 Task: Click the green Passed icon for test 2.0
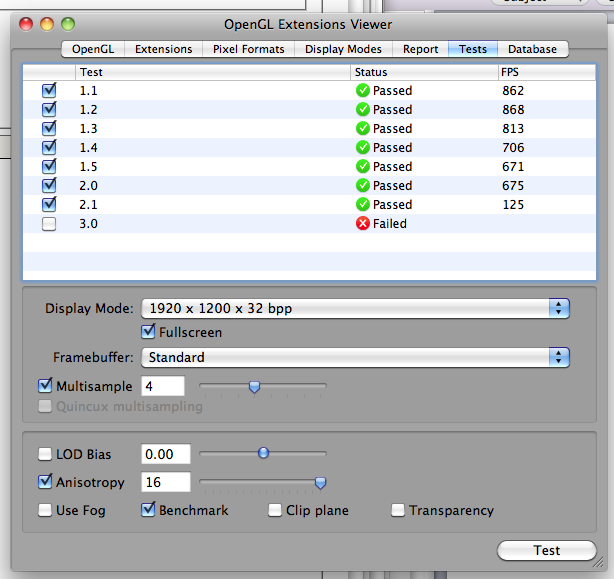[x=363, y=185]
